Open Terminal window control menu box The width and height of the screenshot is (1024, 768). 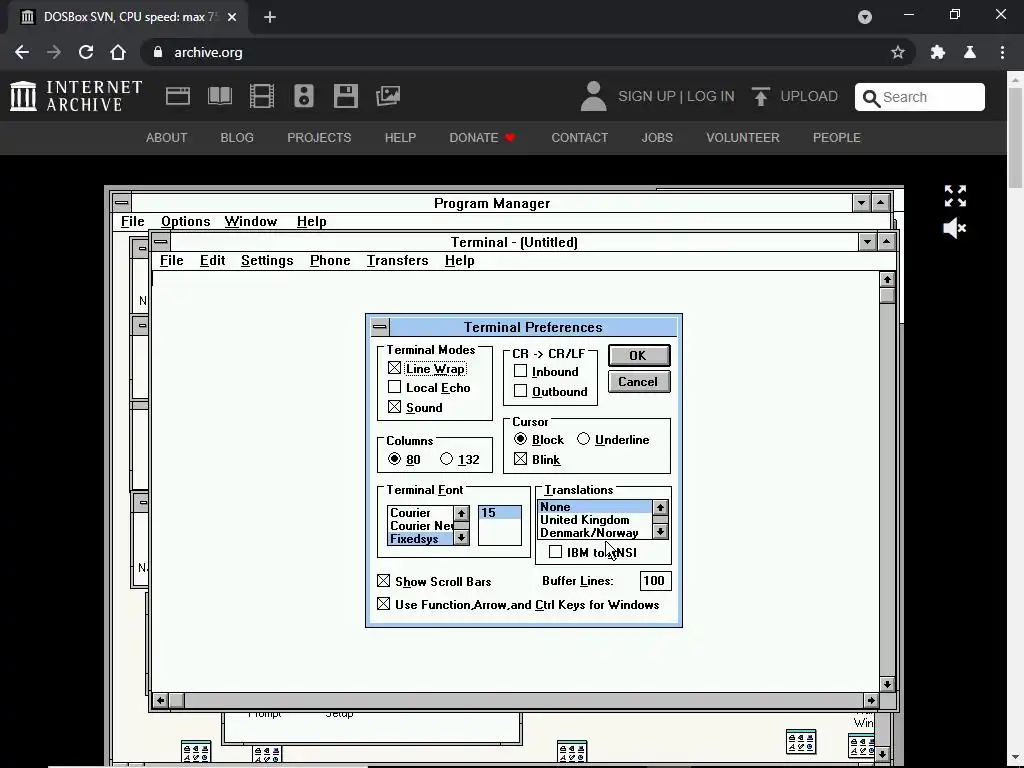coord(160,242)
